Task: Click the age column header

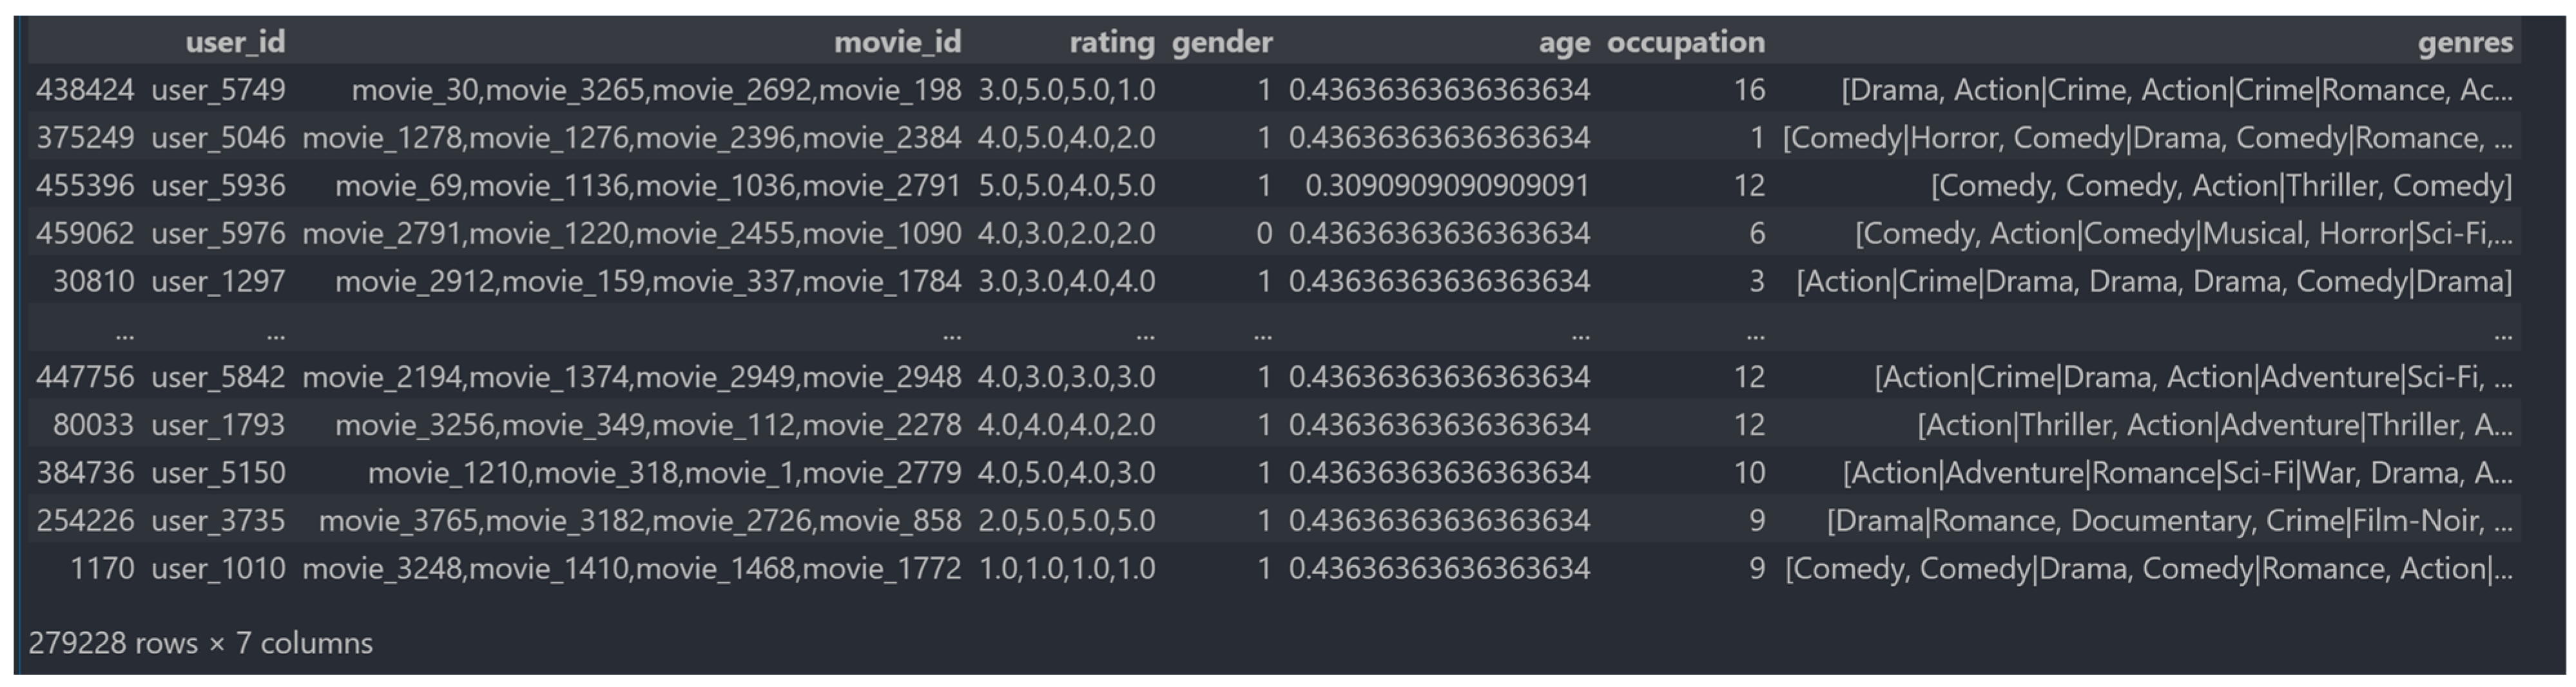Action: pyautogui.click(x=1564, y=43)
